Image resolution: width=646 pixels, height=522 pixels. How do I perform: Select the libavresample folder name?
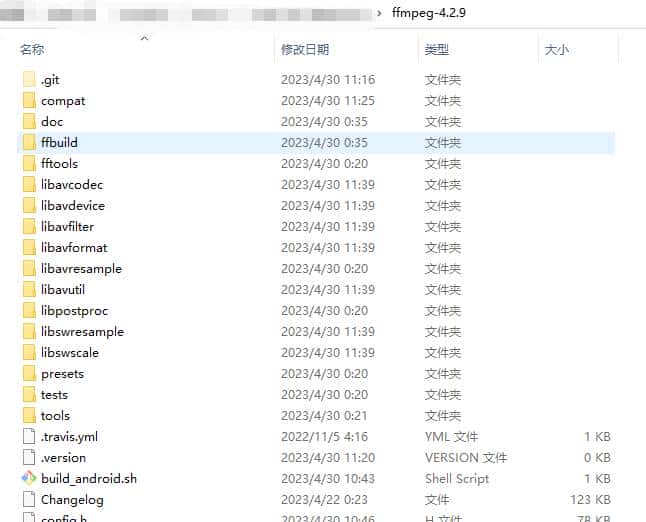coord(82,269)
